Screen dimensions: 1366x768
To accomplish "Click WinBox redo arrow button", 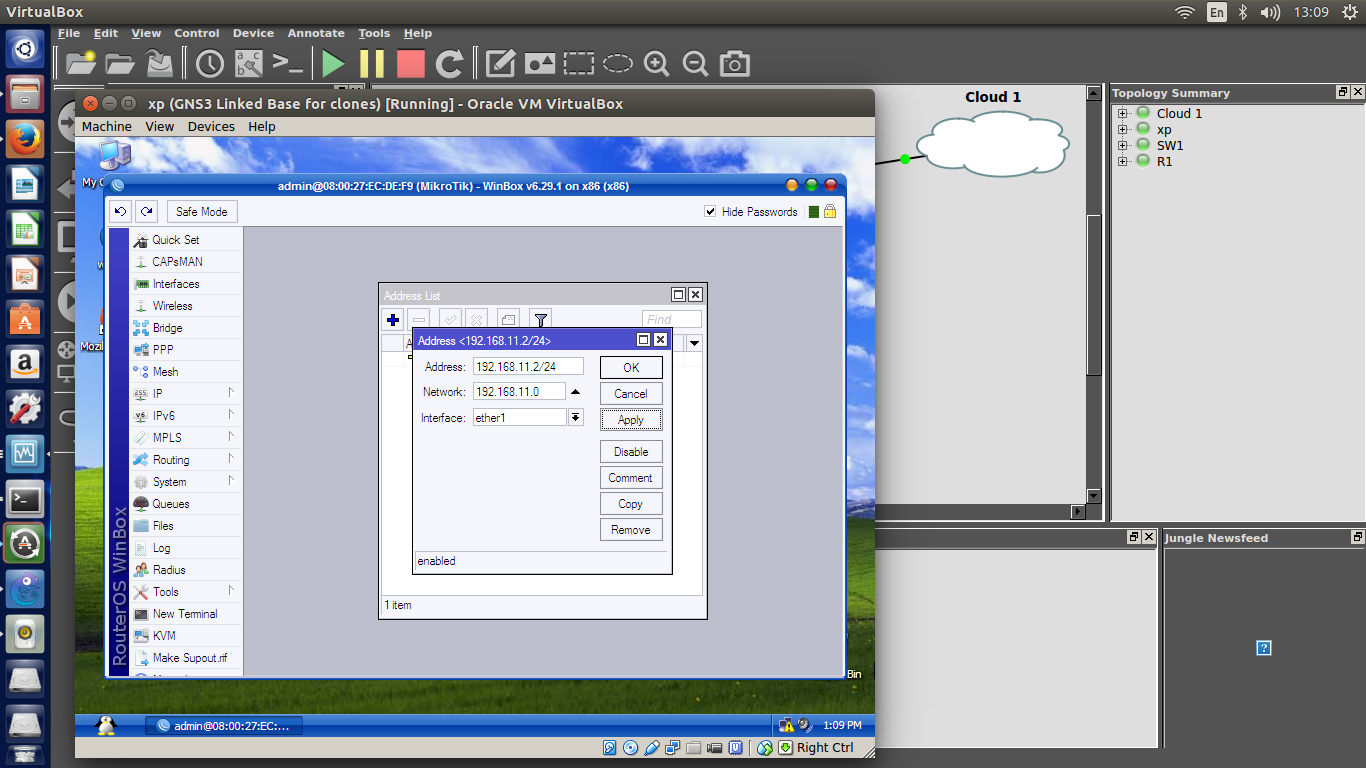I will [x=147, y=211].
